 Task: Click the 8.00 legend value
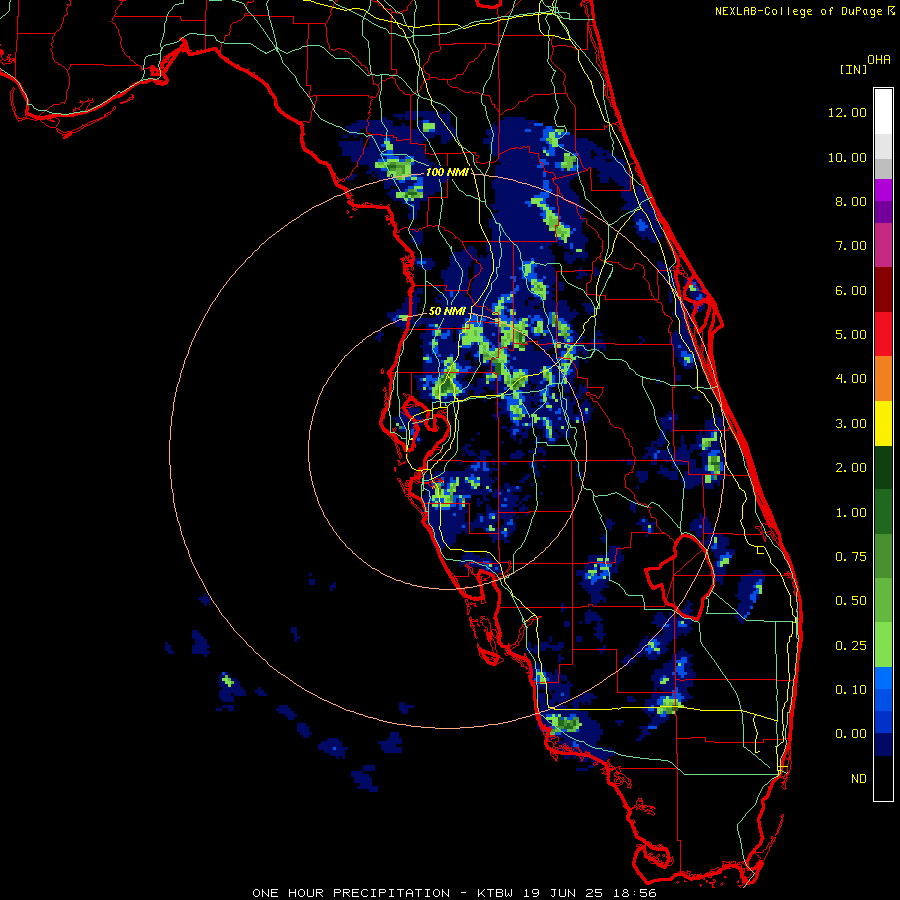point(851,201)
